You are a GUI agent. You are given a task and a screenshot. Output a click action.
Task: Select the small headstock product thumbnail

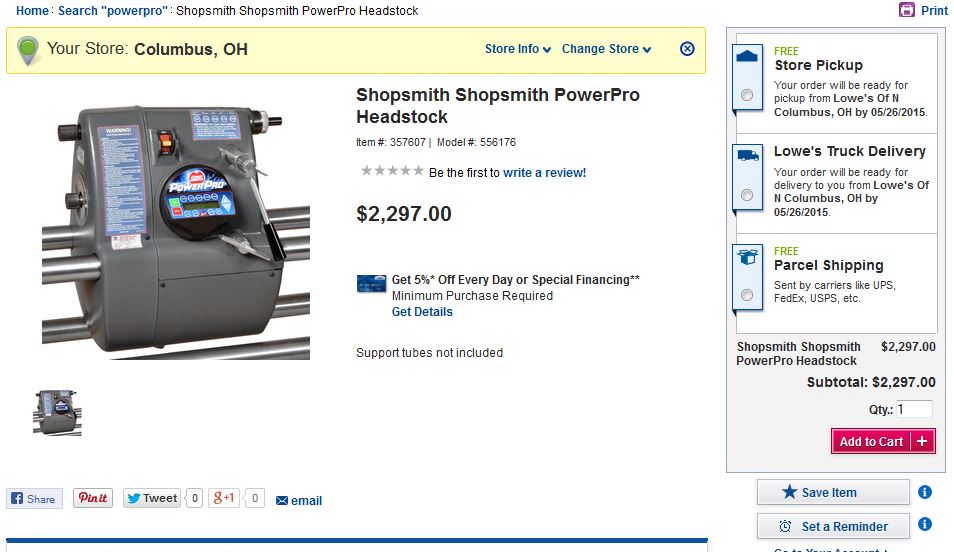(57, 412)
